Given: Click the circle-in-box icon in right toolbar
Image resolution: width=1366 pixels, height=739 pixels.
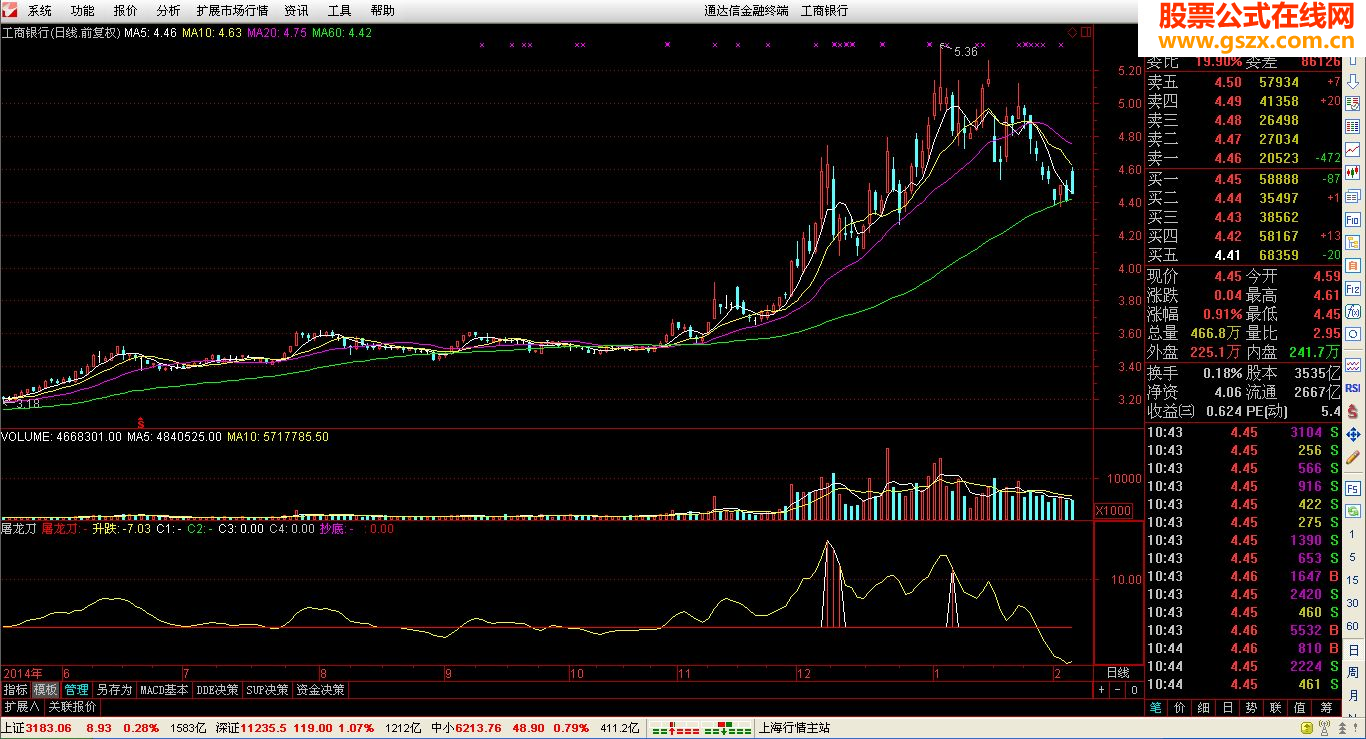Looking at the screenshot, I should (x=1353, y=335).
